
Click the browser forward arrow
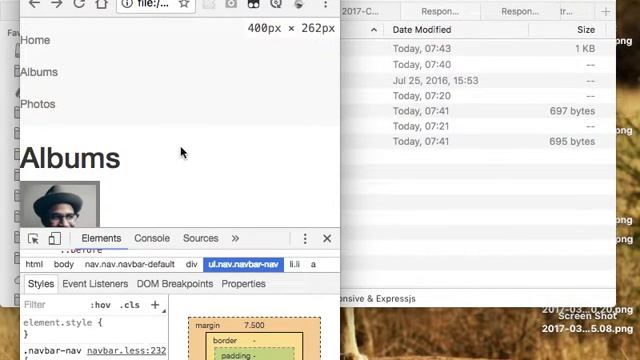[x=57, y=4]
